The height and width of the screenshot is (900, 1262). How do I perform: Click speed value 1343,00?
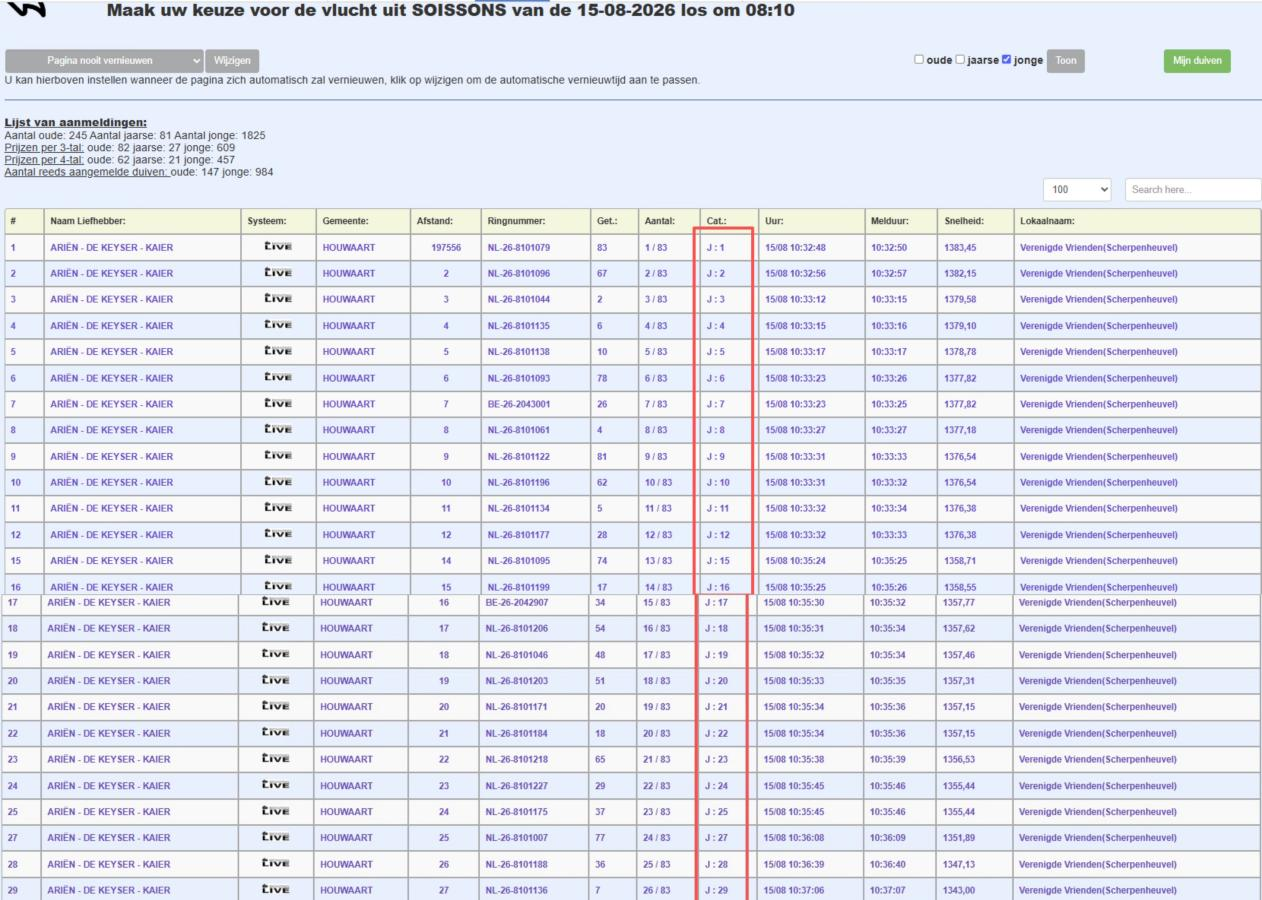(x=958, y=890)
